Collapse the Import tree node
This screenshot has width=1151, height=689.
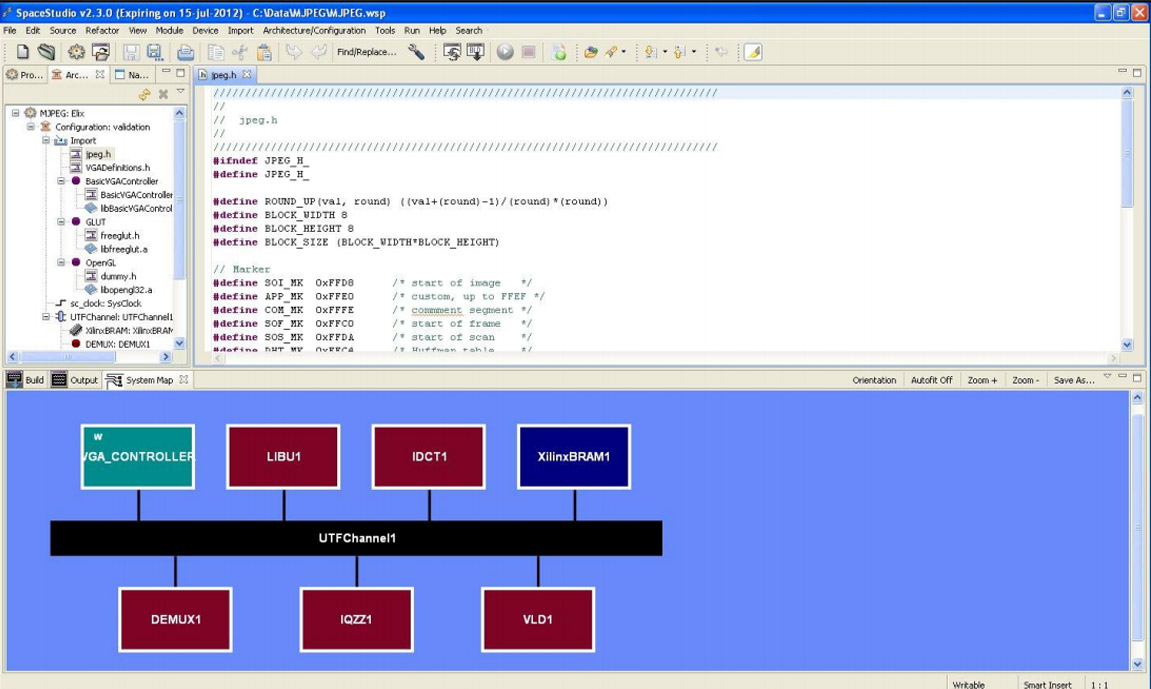pos(46,141)
